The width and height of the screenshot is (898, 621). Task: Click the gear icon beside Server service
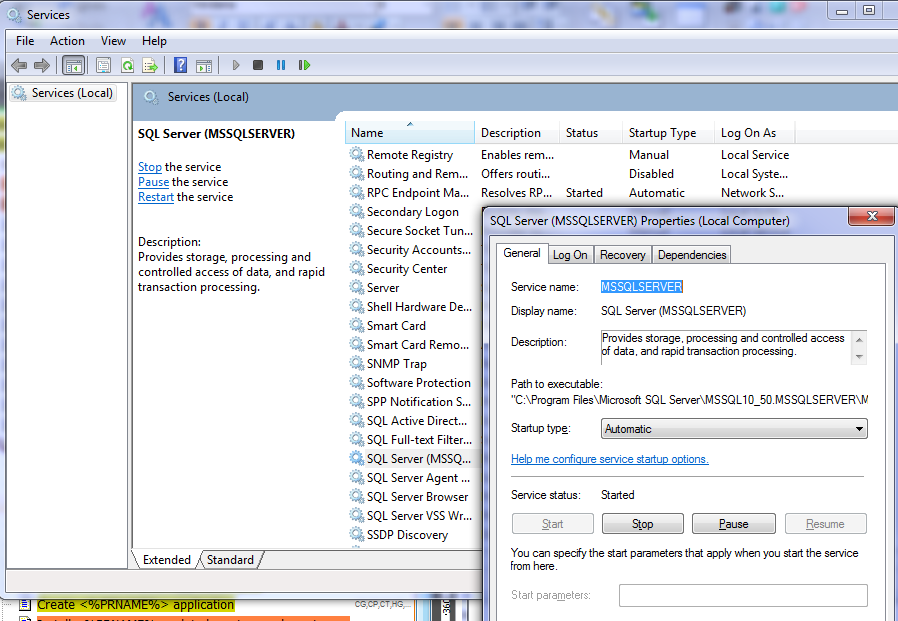(x=357, y=287)
